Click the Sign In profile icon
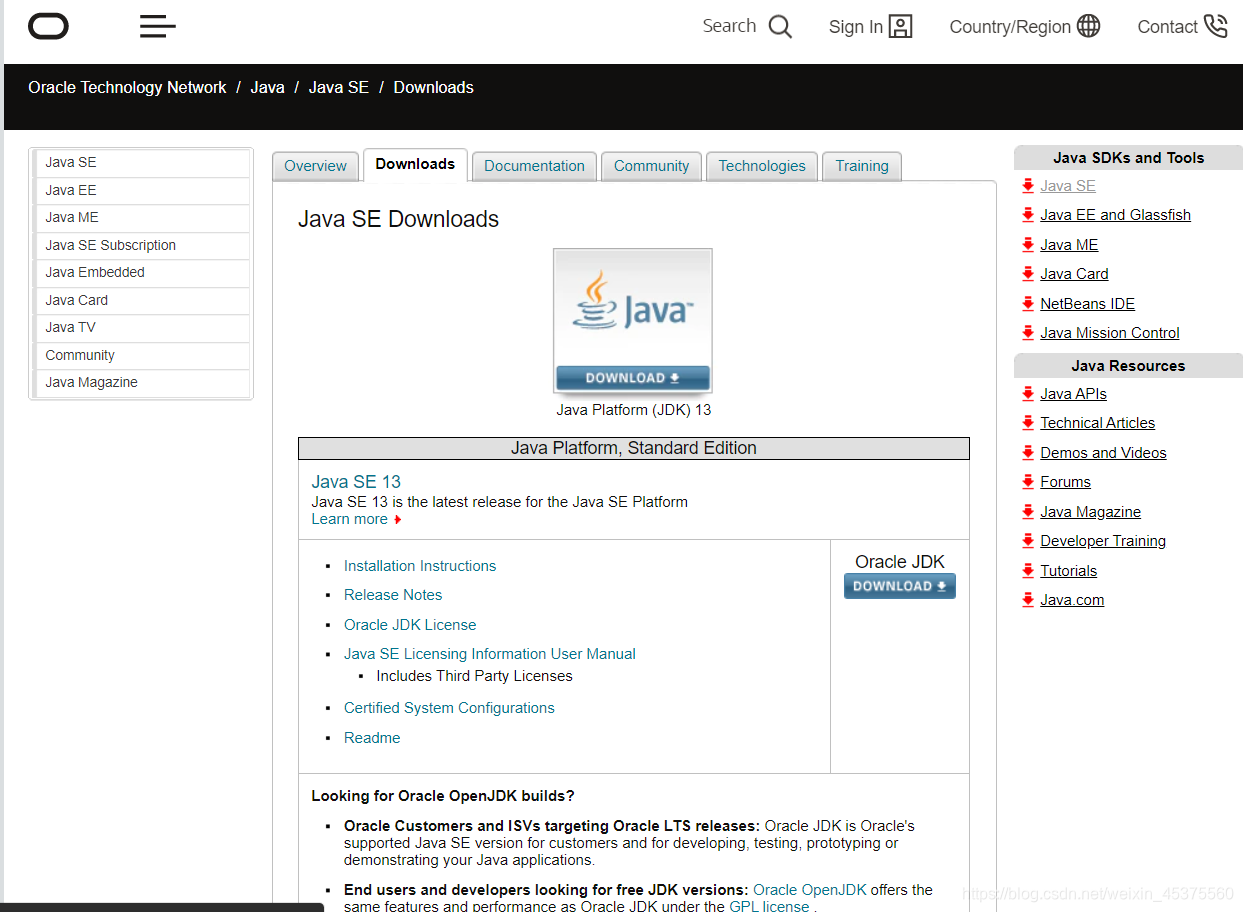 [x=901, y=27]
